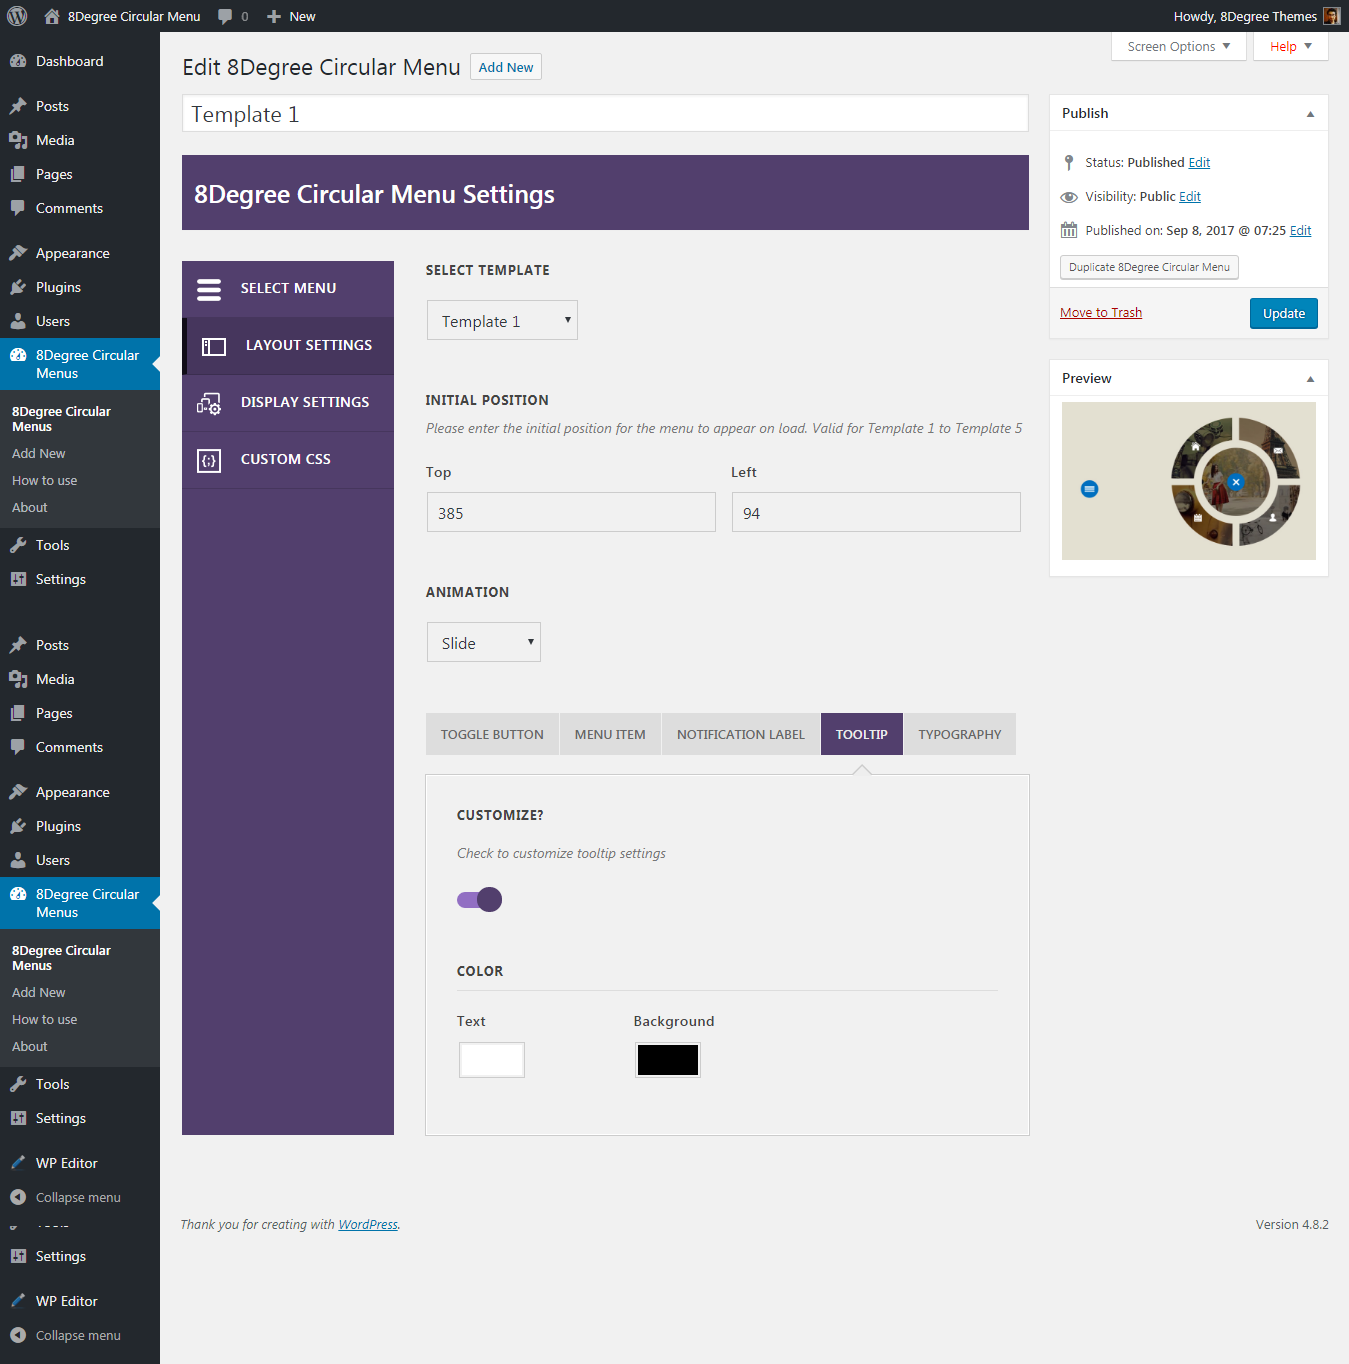
Task: Click the Howdy, 8Degree Themes account text
Action: click(x=1245, y=16)
